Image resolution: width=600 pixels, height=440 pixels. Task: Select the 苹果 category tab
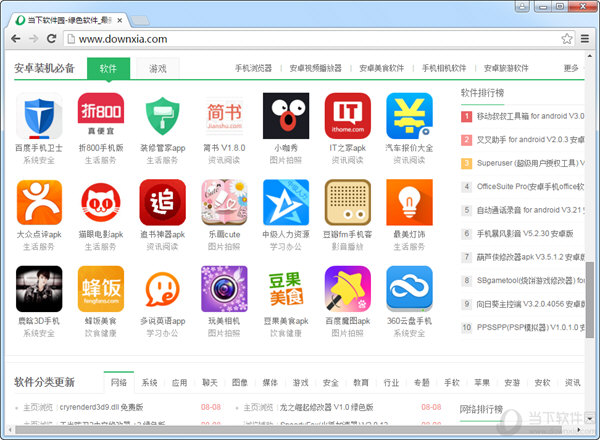[x=482, y=383]
